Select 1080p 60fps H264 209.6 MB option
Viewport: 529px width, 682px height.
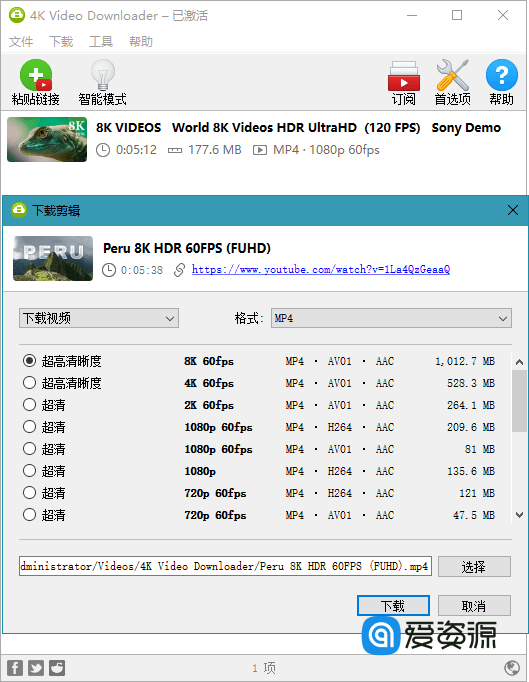pos(29,427)
